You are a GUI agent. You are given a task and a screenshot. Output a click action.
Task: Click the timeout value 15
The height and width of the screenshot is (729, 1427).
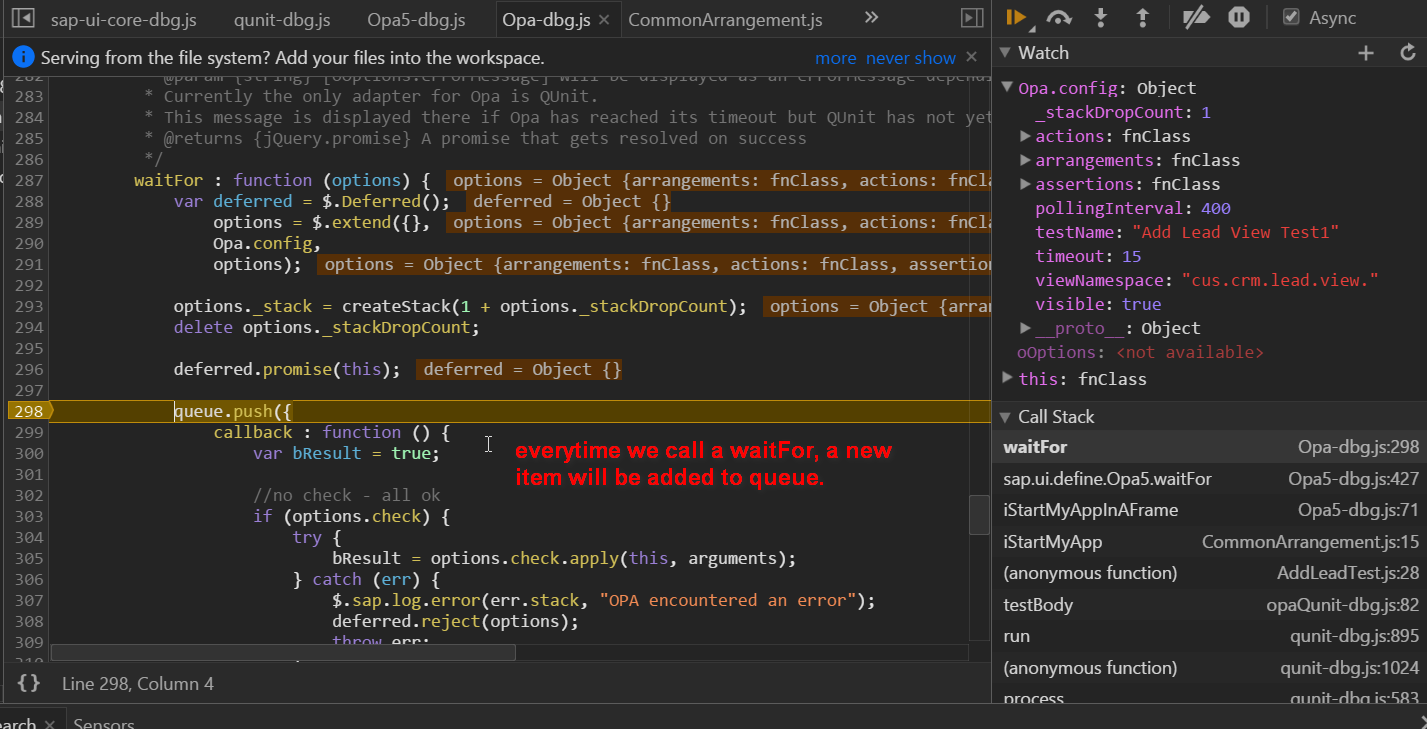point(1131,256)
